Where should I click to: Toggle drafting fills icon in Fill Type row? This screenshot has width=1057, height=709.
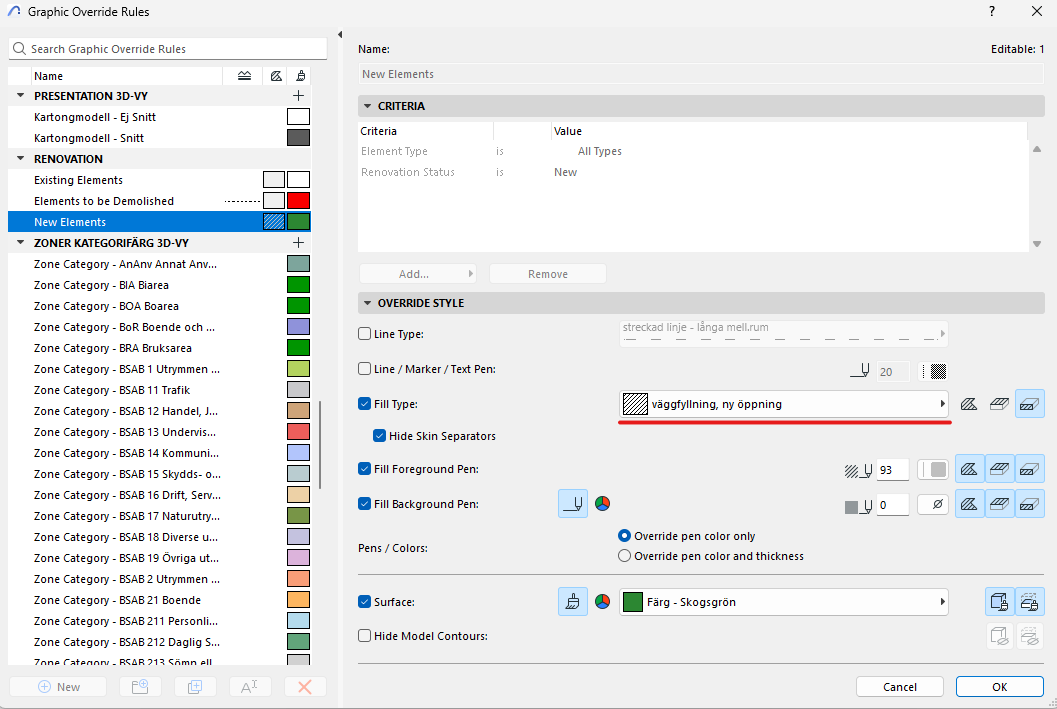point(969,404)
